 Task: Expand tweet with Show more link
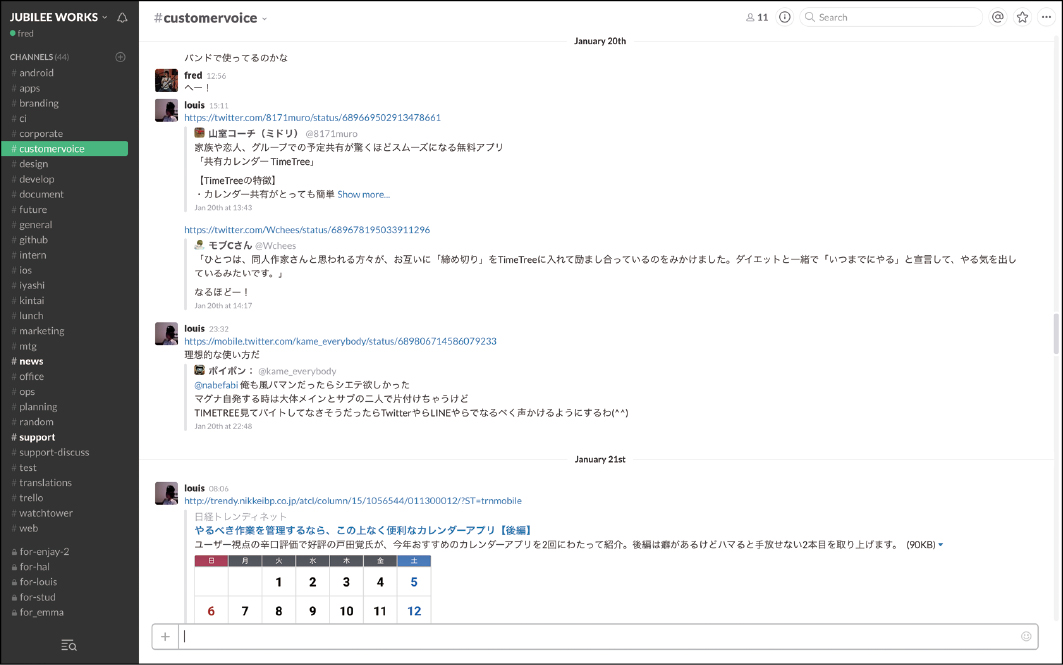tap(363, 195)
